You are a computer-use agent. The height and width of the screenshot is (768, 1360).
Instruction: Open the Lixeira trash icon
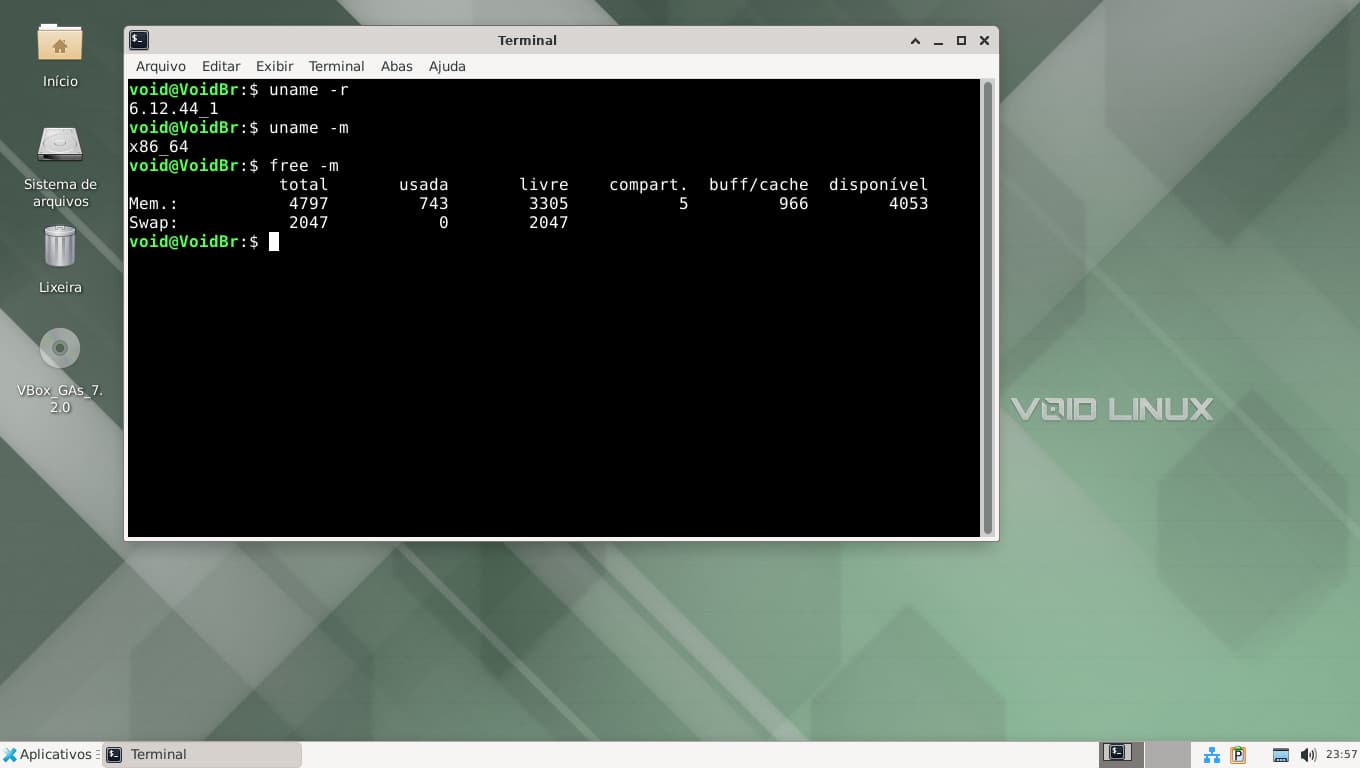pos(60,247)
